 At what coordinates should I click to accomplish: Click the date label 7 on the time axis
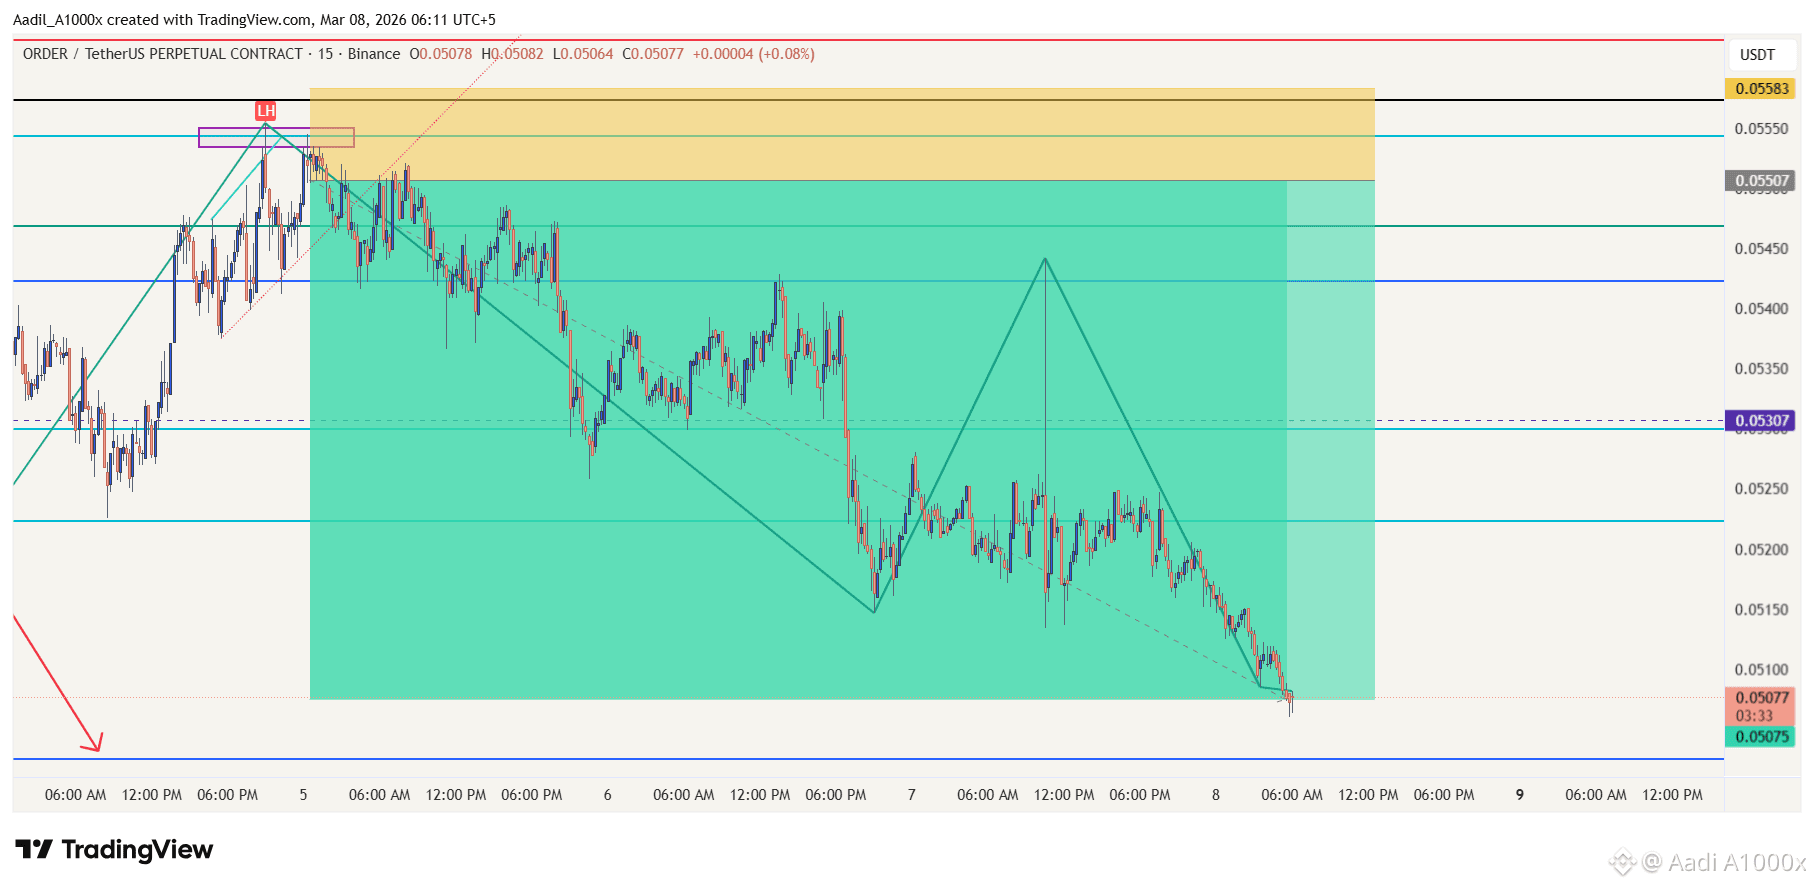[911, 795]
